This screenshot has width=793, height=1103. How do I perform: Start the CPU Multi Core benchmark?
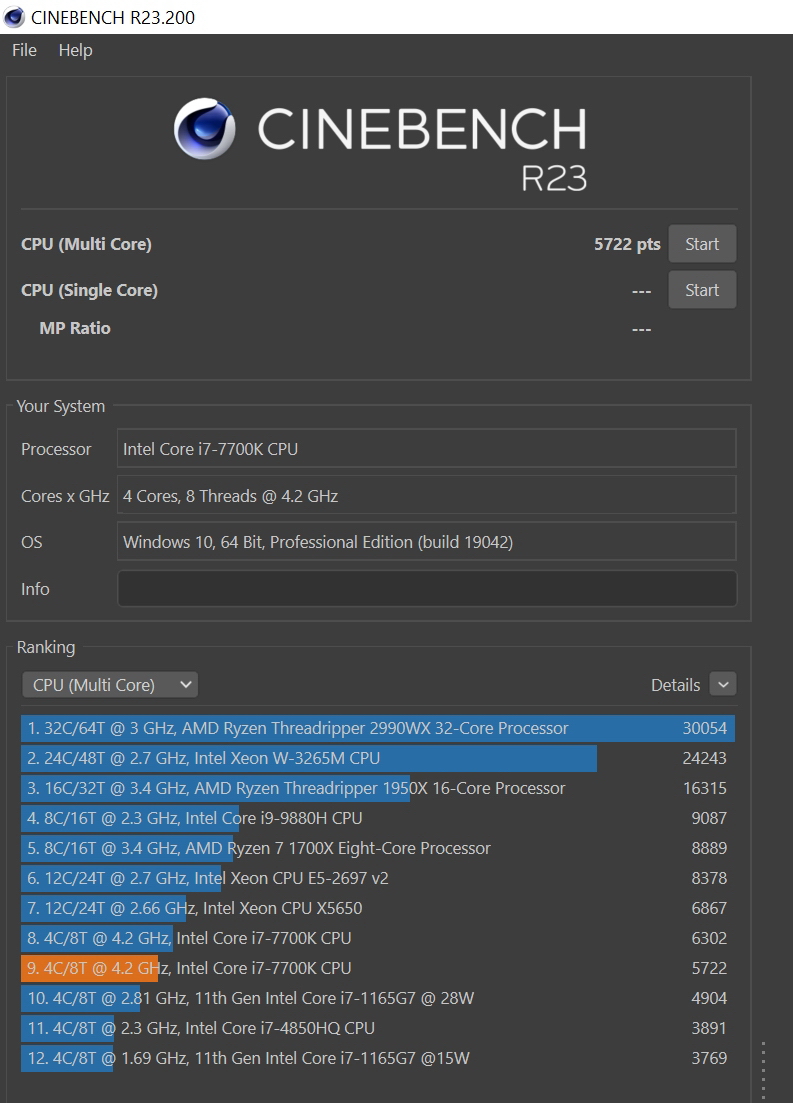click(701, 244)
